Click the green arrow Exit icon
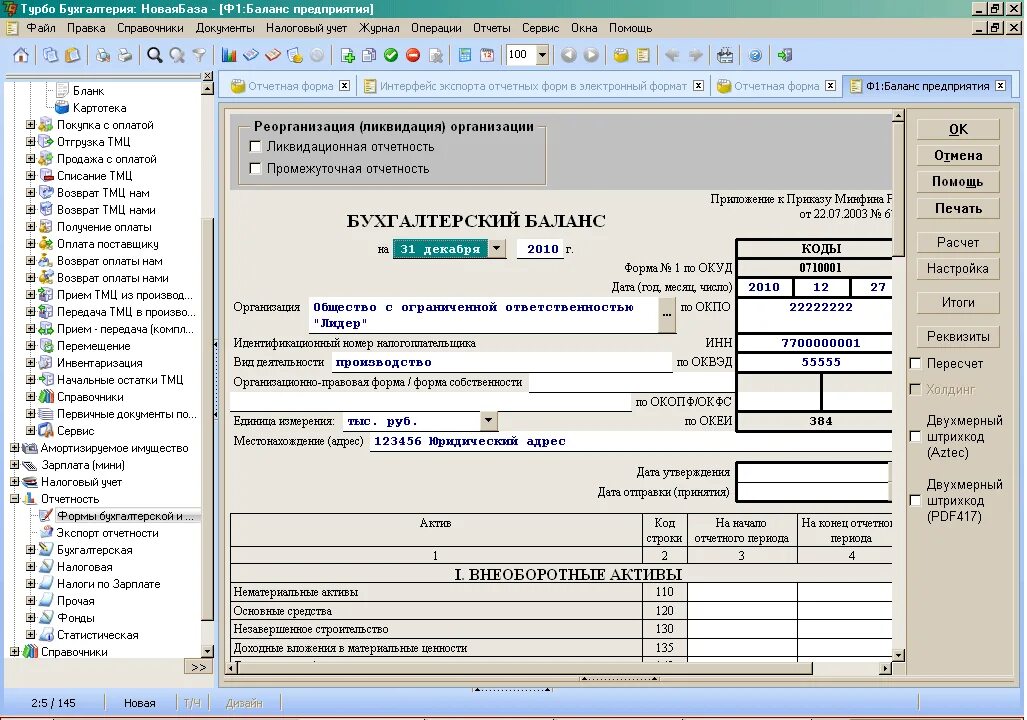 (x=785, y=55)
